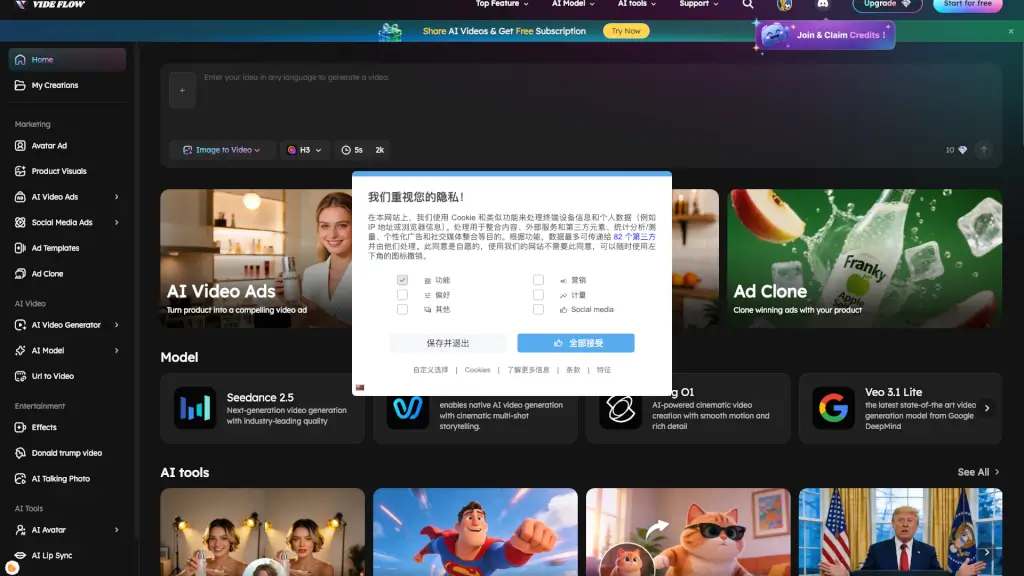
Task: Click the search magnifier in top bar
Action: click(x=748, y=4)
